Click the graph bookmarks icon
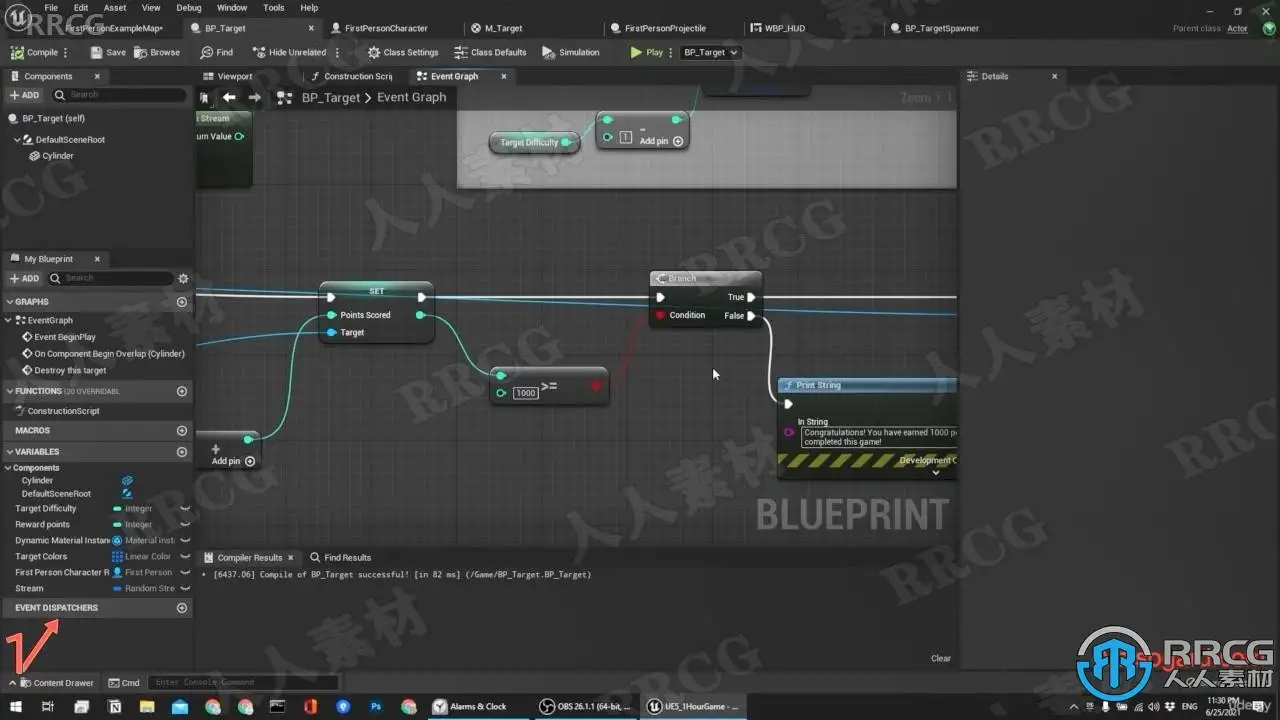The width and height of the screenshot is (1280, 720). 204,97
